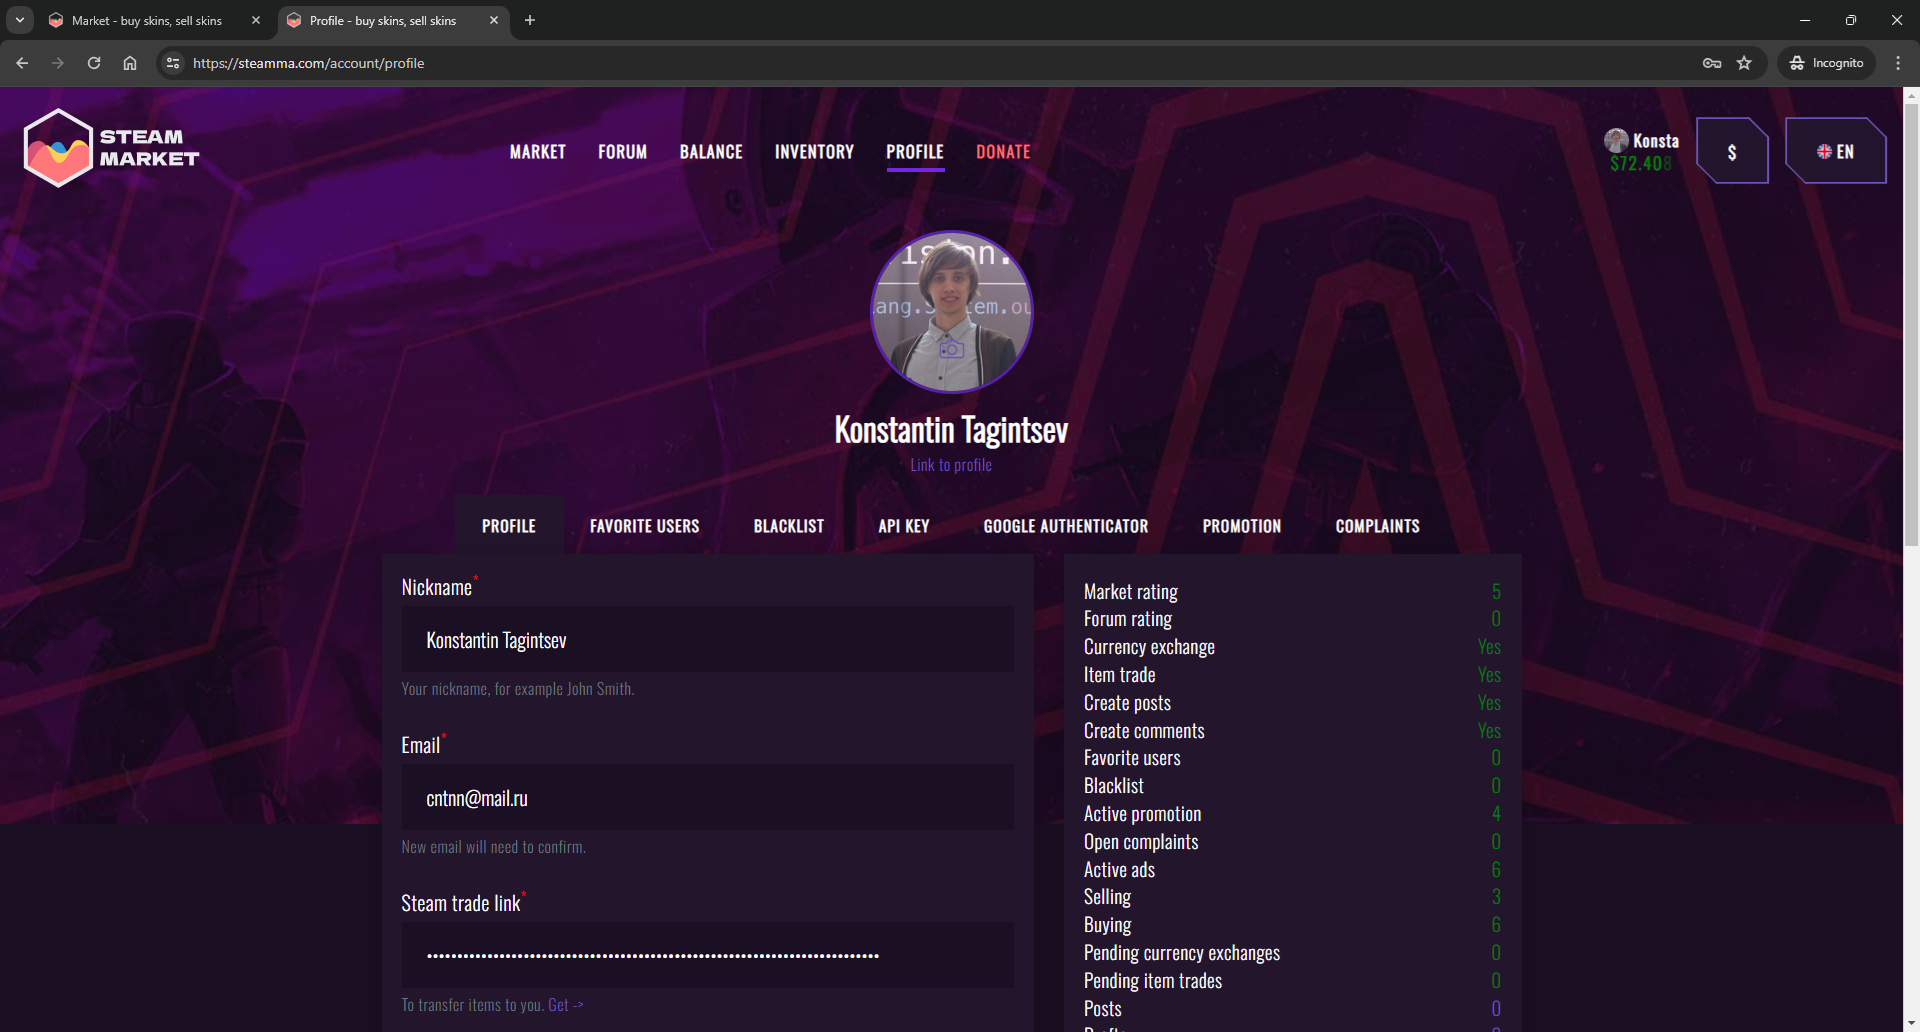Switch to the Market browser tab
The image size is (1920, 1032).
click(147, 20)
